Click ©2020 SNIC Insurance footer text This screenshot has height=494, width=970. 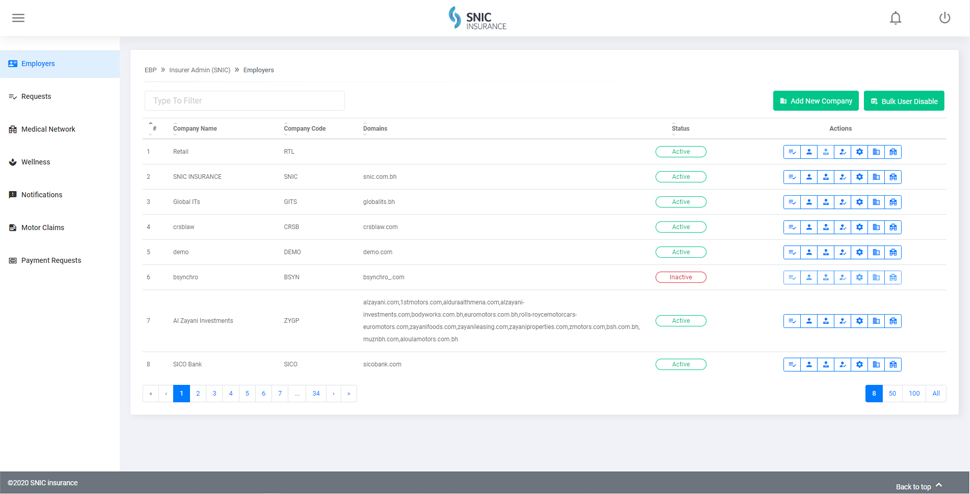click(43, 483)
